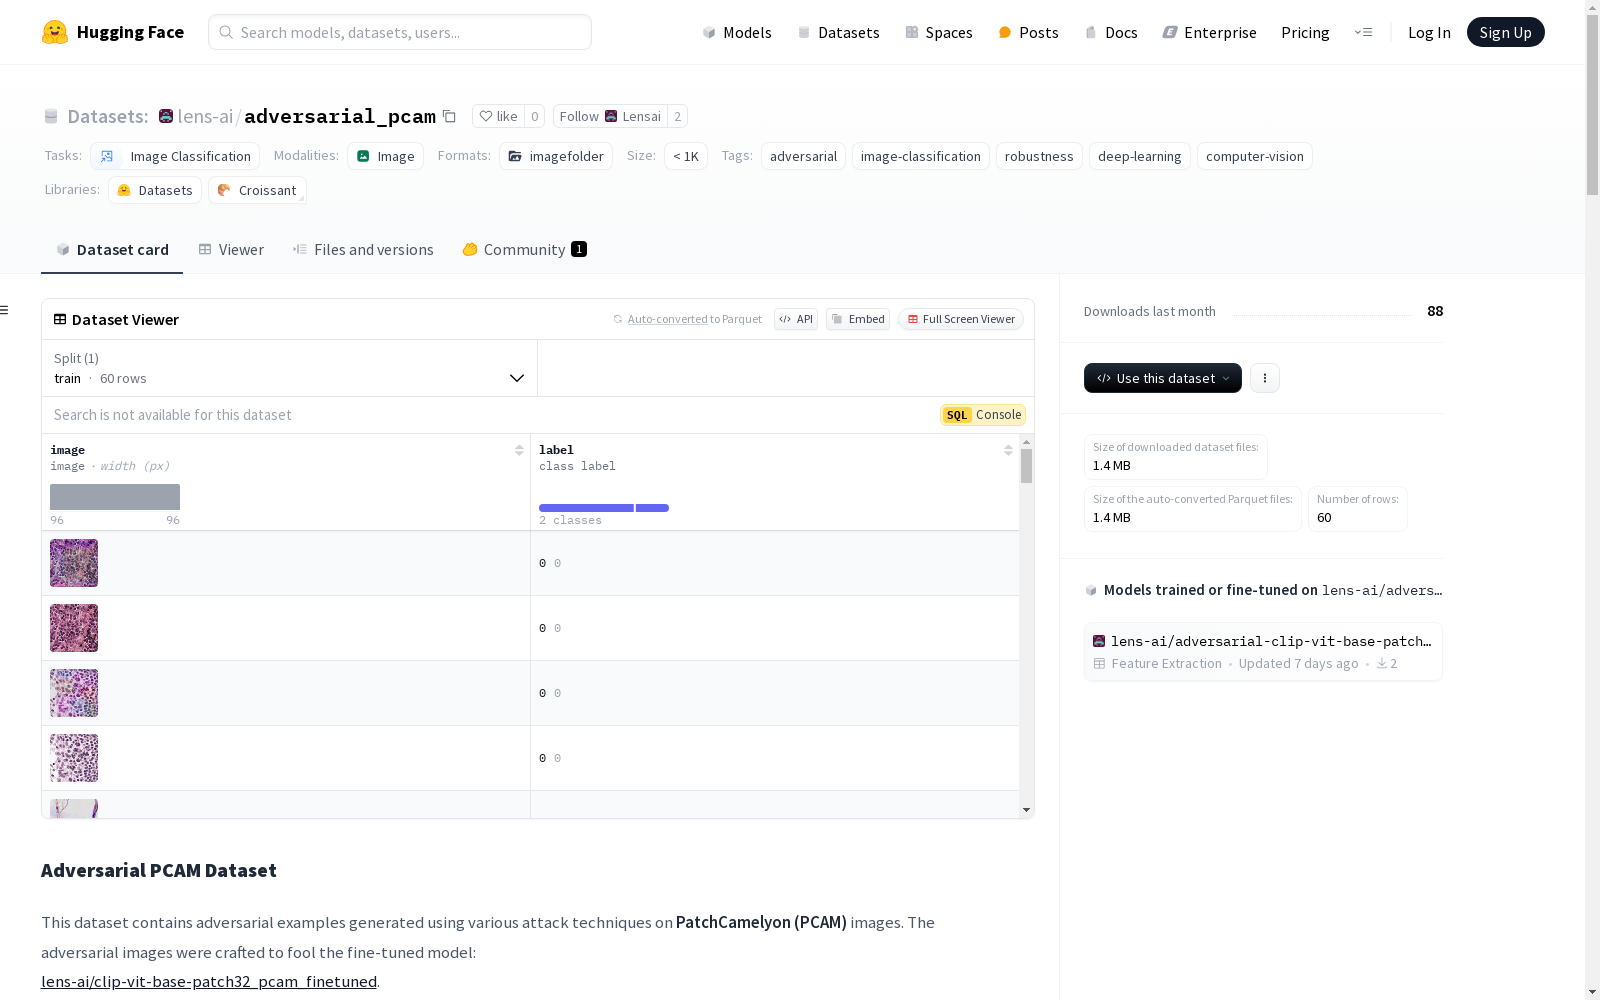1600x1000 pixels.
Task: Follow the Lensai organization
Action: 610,116
